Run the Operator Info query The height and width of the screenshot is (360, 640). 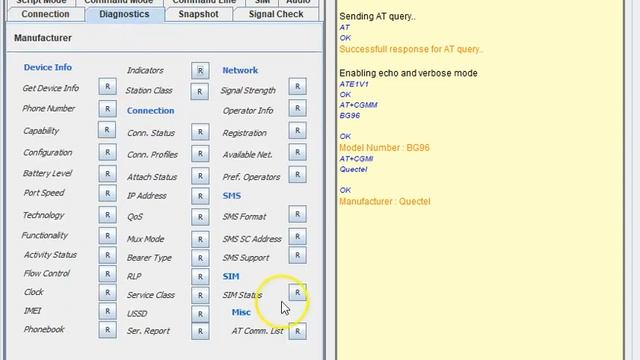297,108
